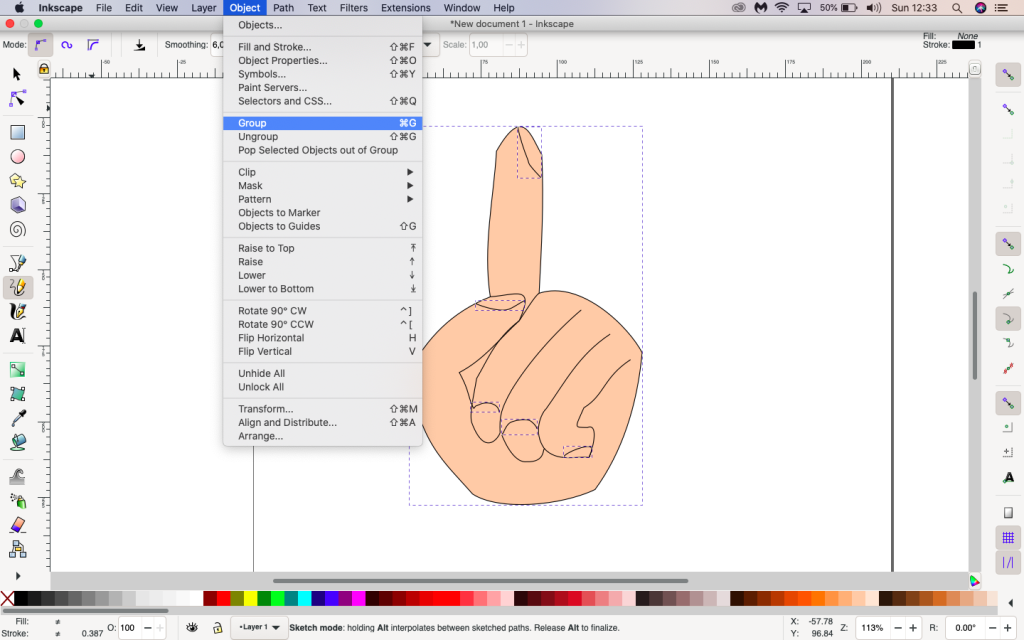Click the zoom percentage field
The height and width of the screenshot is (640, 1024).
point(872,628)
